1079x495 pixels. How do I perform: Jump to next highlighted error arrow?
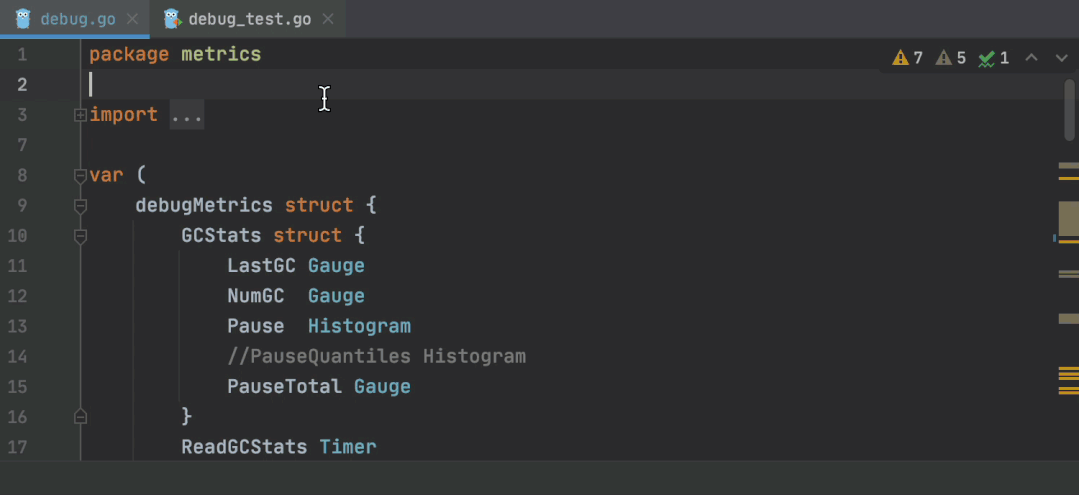click(x=1061, y=58)
